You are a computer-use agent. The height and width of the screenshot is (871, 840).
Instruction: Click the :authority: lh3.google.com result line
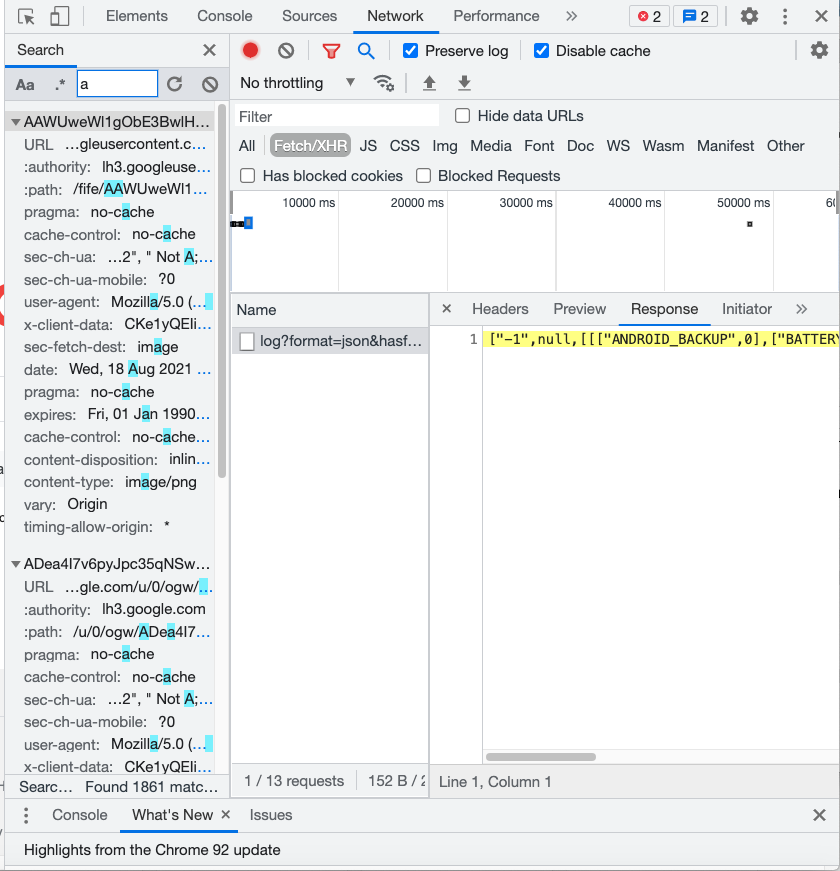tap(114, 609)
